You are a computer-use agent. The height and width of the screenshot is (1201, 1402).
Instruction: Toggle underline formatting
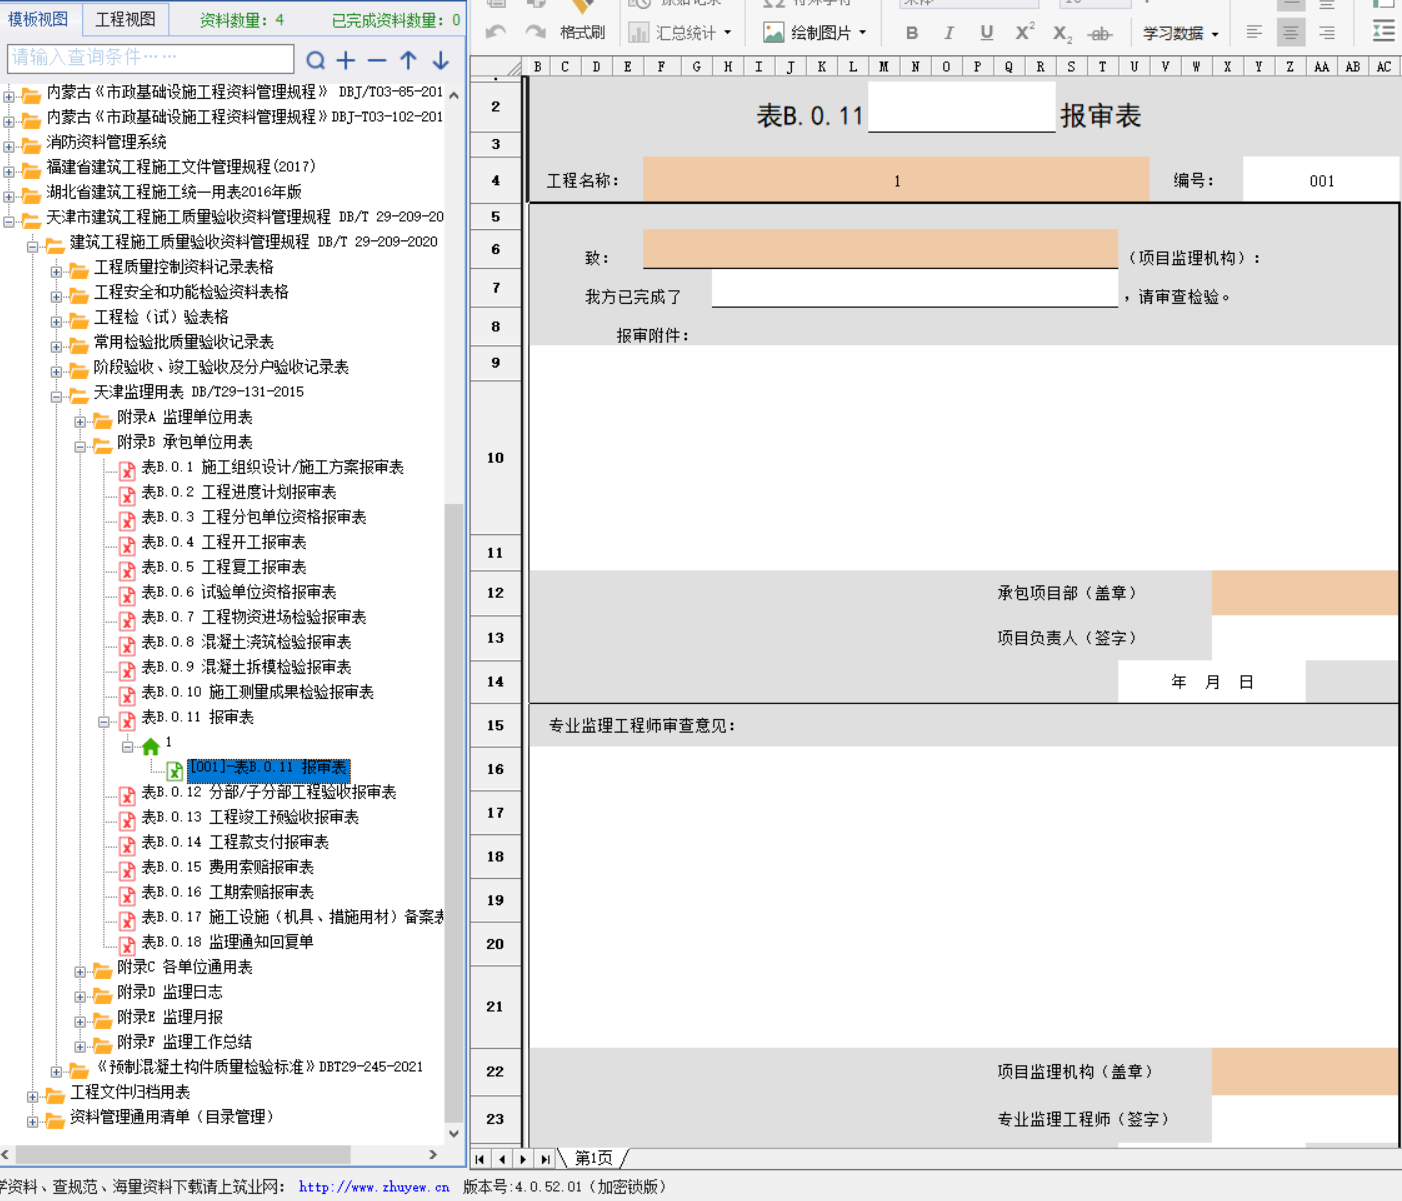[x=986, y=33]
